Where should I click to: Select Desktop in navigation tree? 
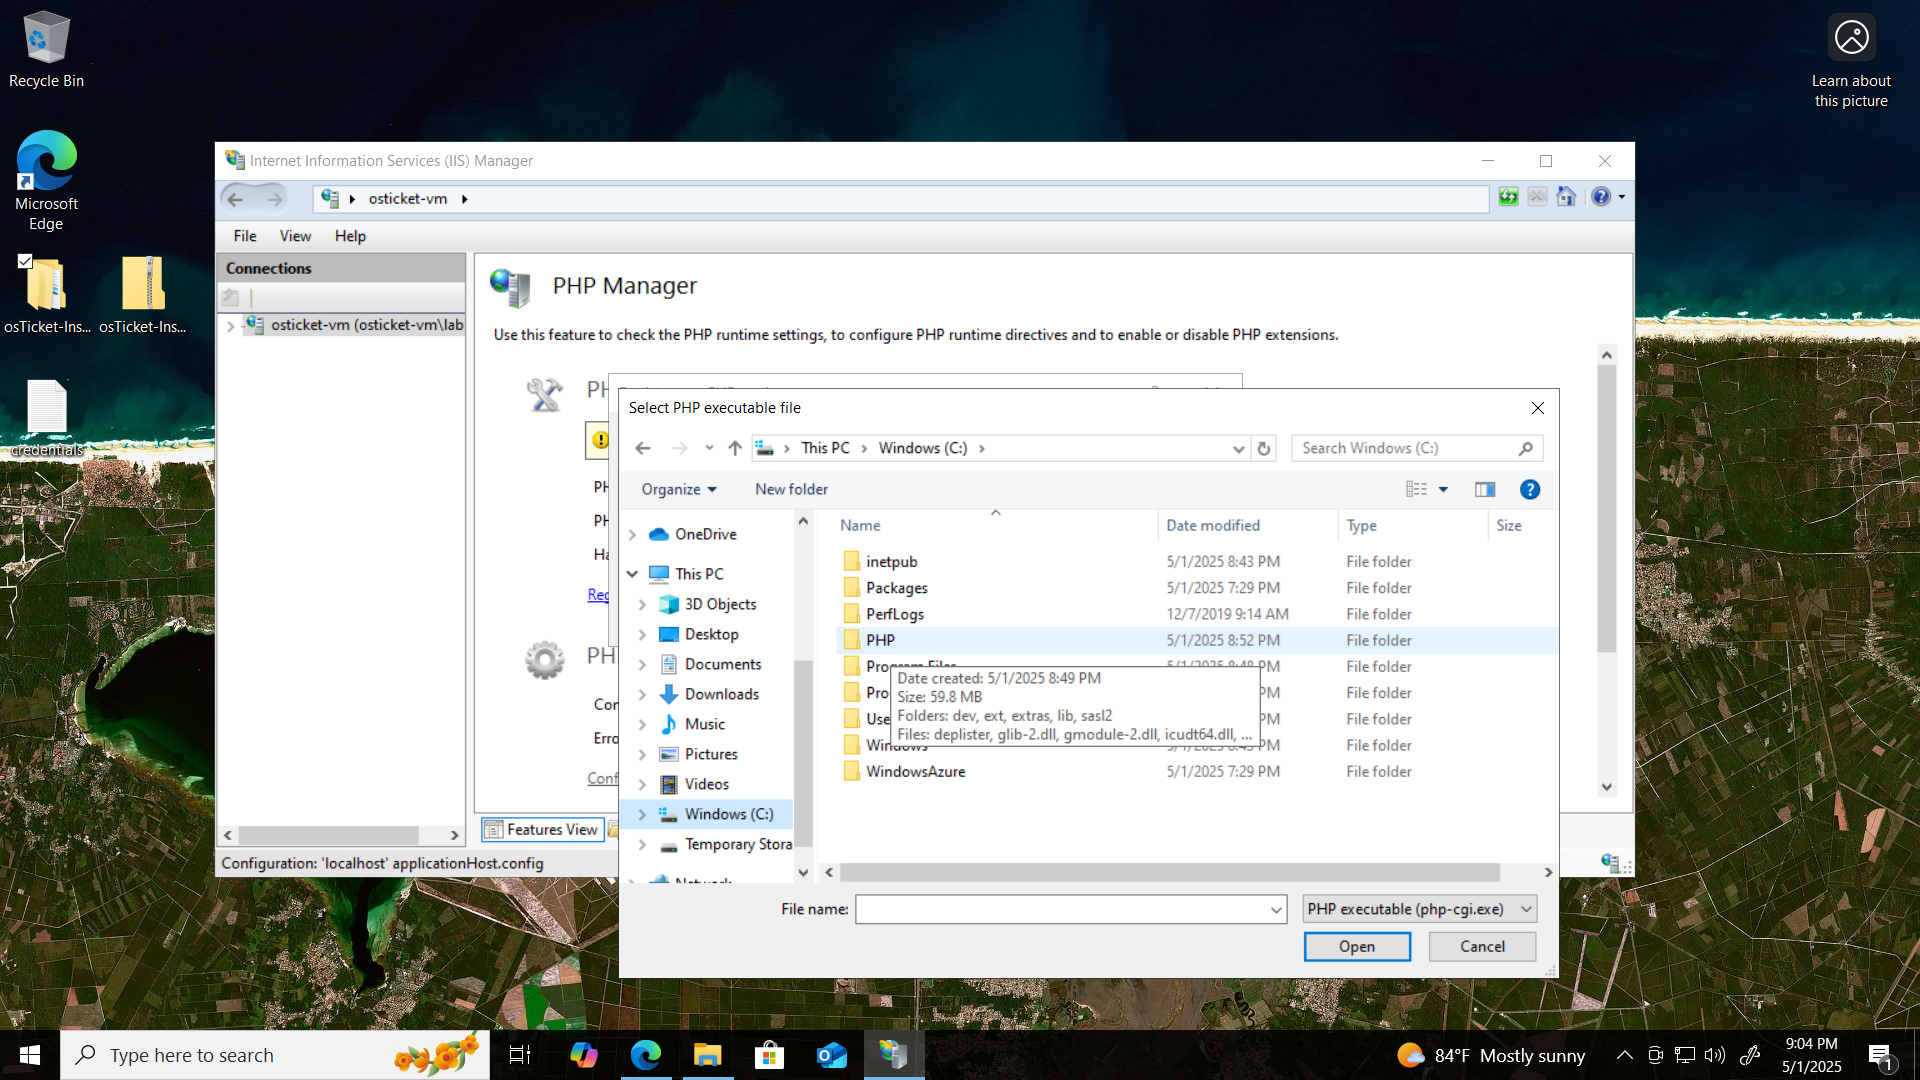point(711,635)
